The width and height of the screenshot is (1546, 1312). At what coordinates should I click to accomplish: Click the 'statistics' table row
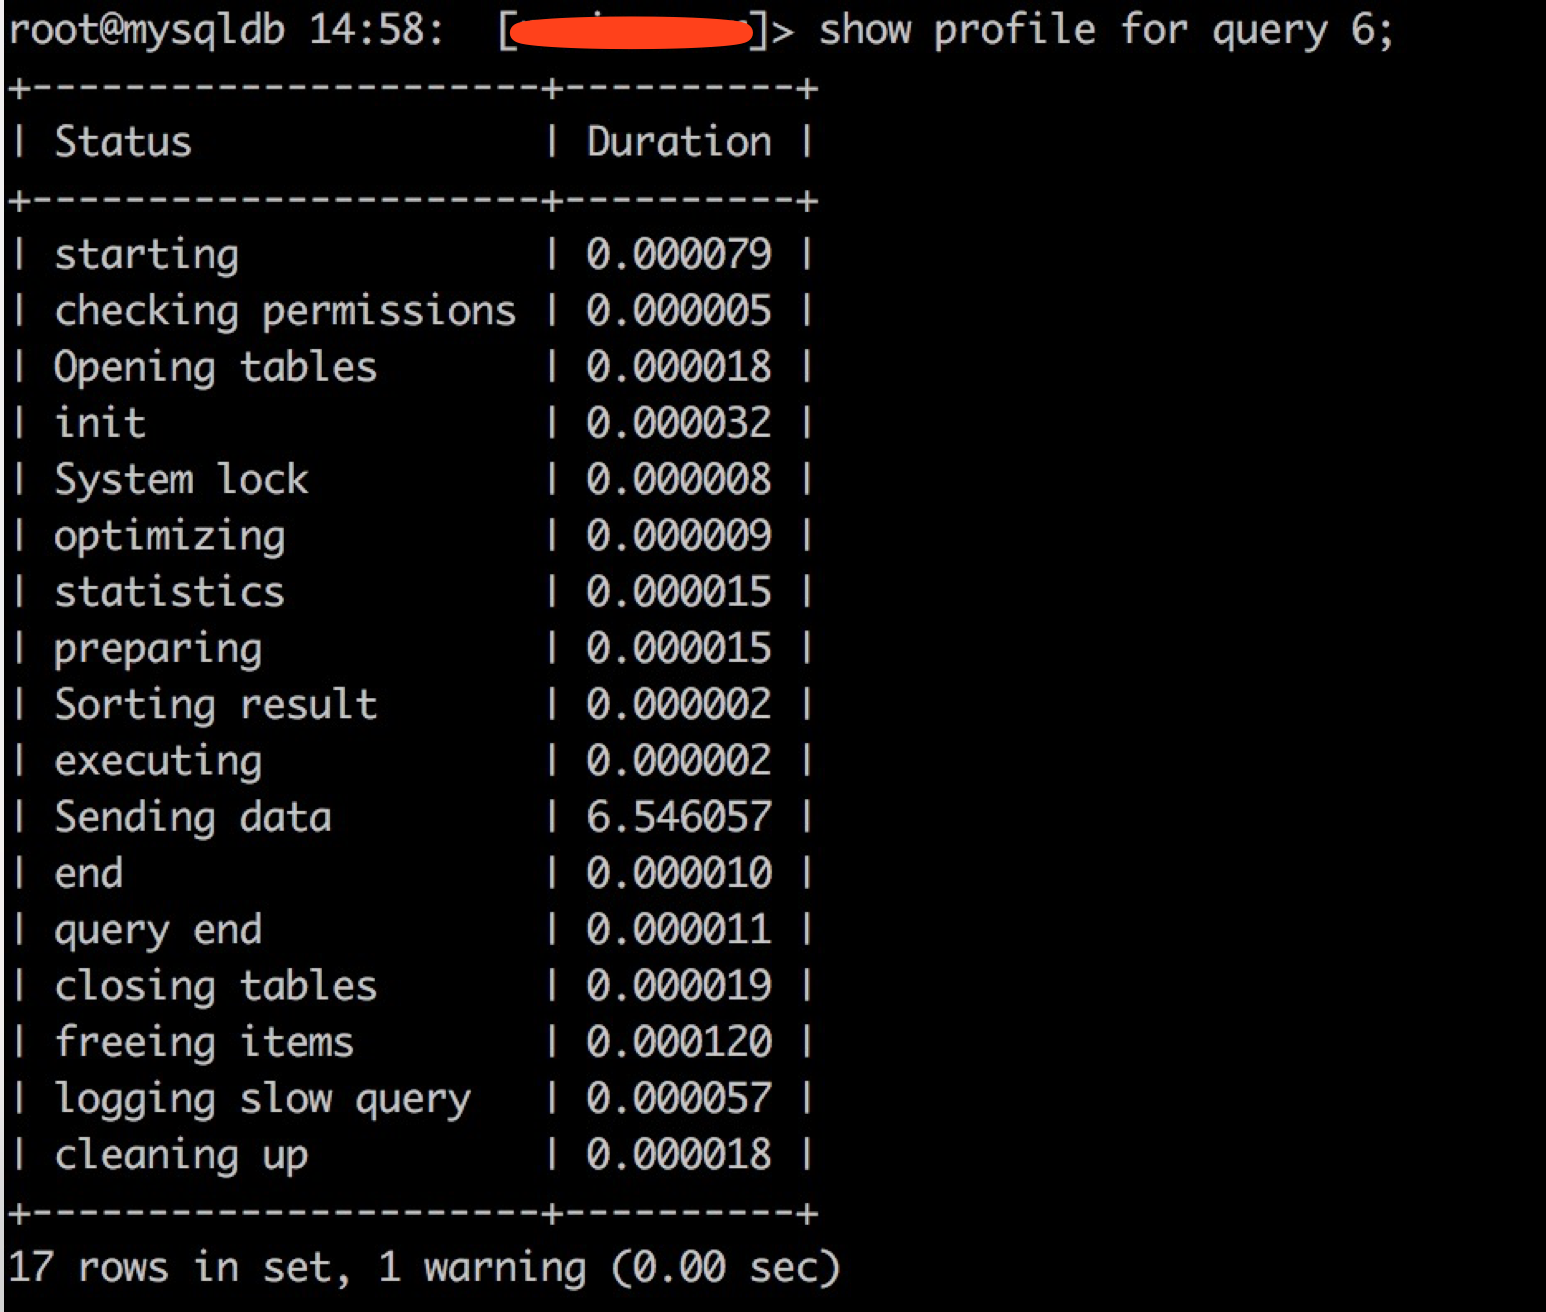[x=168, y=591]
